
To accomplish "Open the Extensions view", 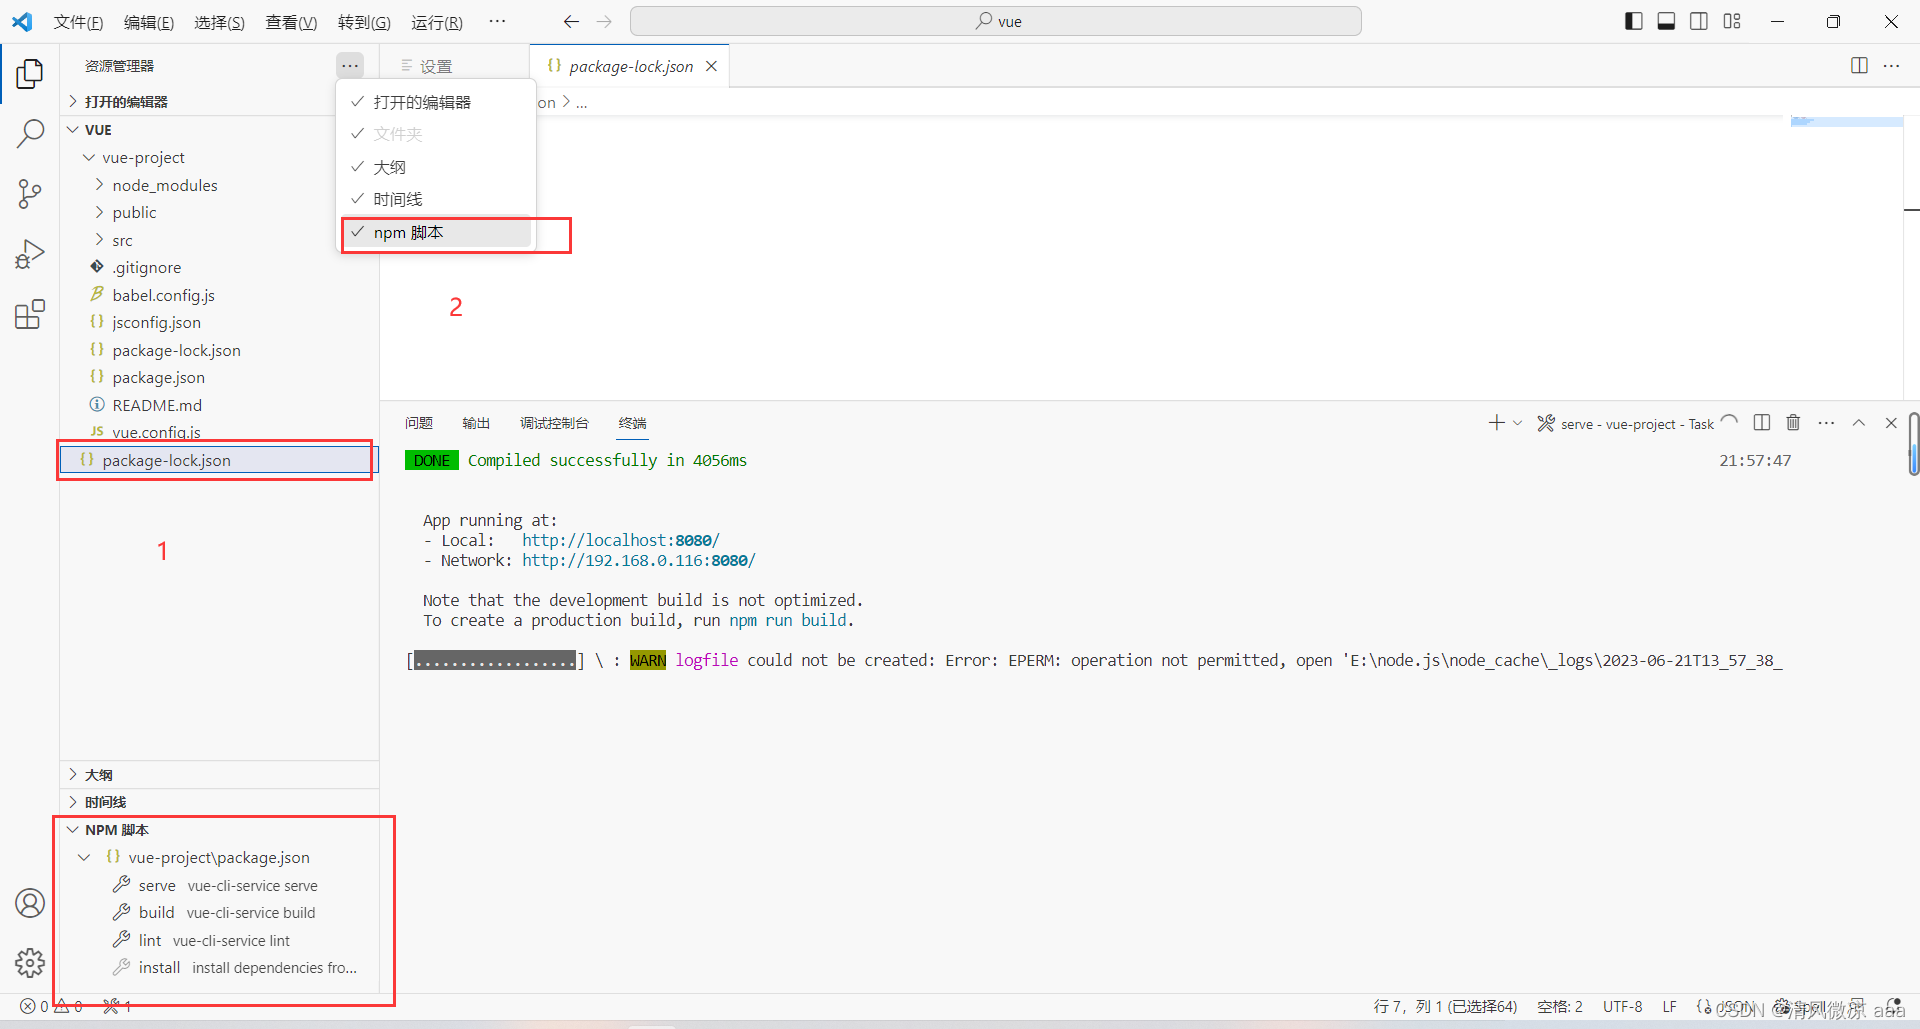I will [x=30, y=314].
